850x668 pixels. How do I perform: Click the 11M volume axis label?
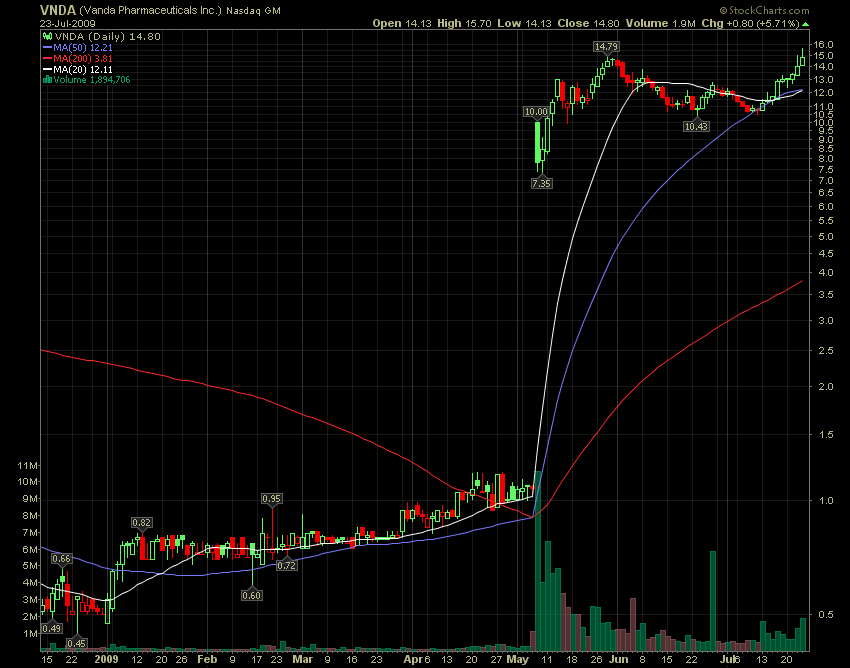(28, 465)
